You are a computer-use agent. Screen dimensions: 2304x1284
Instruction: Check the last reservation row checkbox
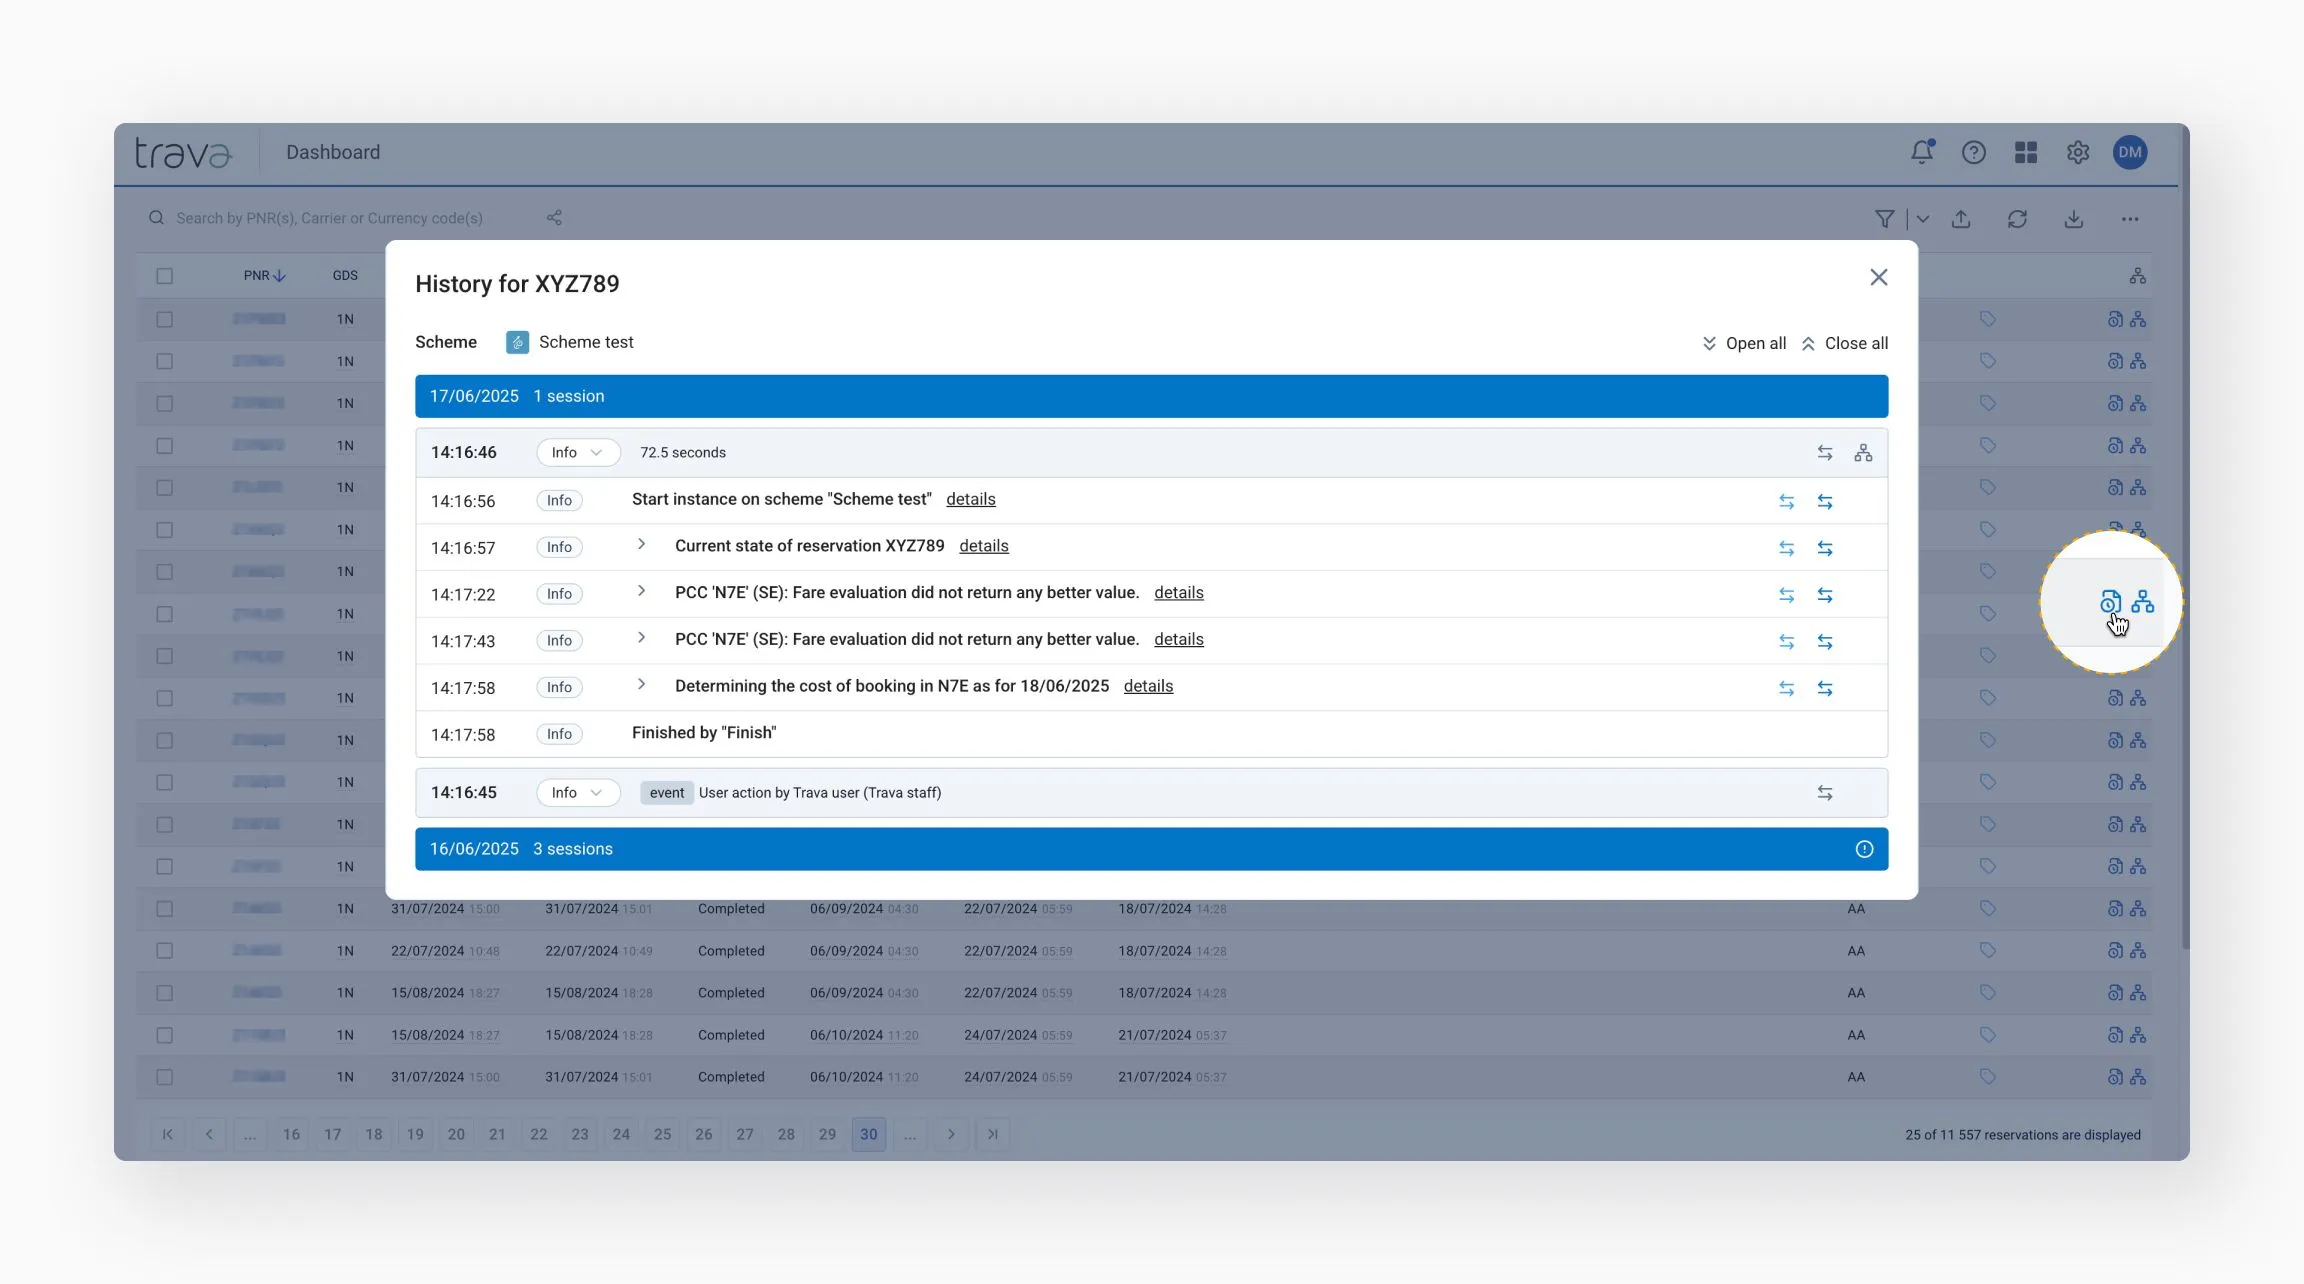point(165,1077)
